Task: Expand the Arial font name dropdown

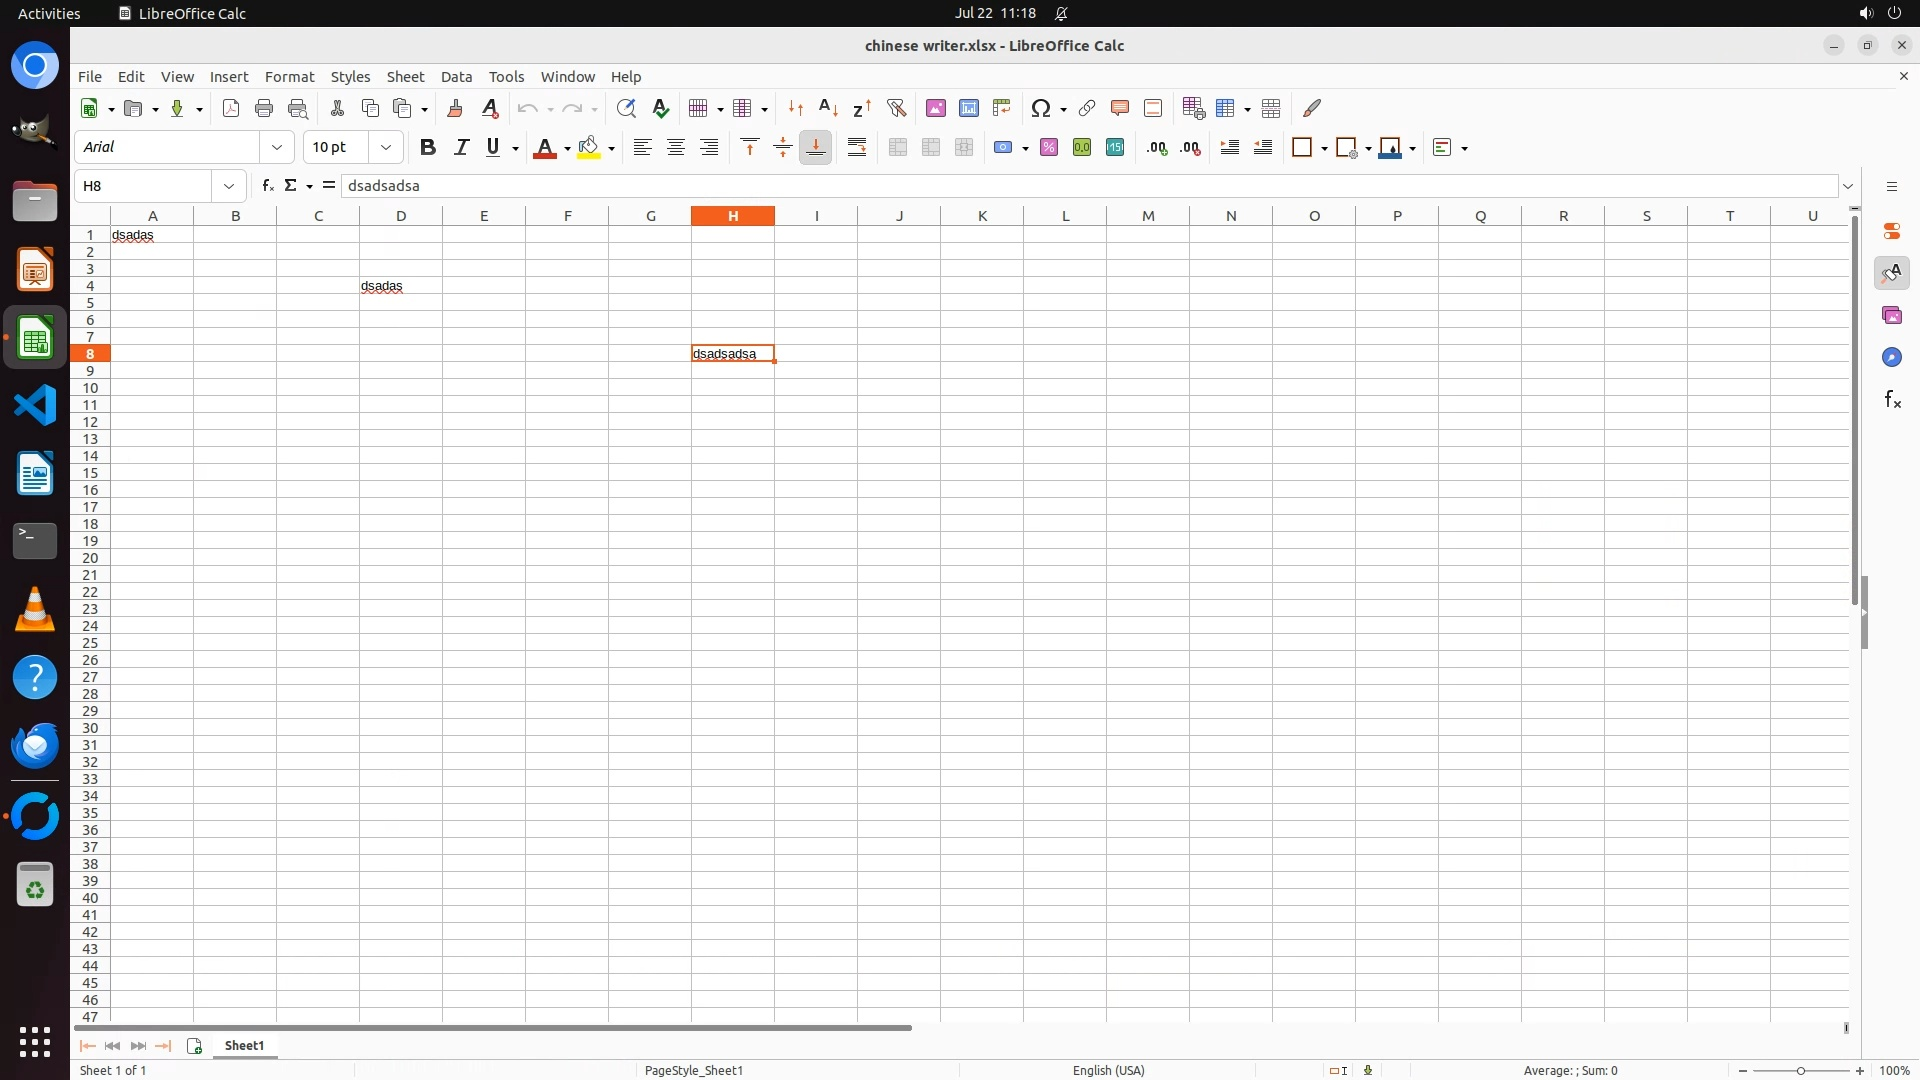Action: pos(277,148)
